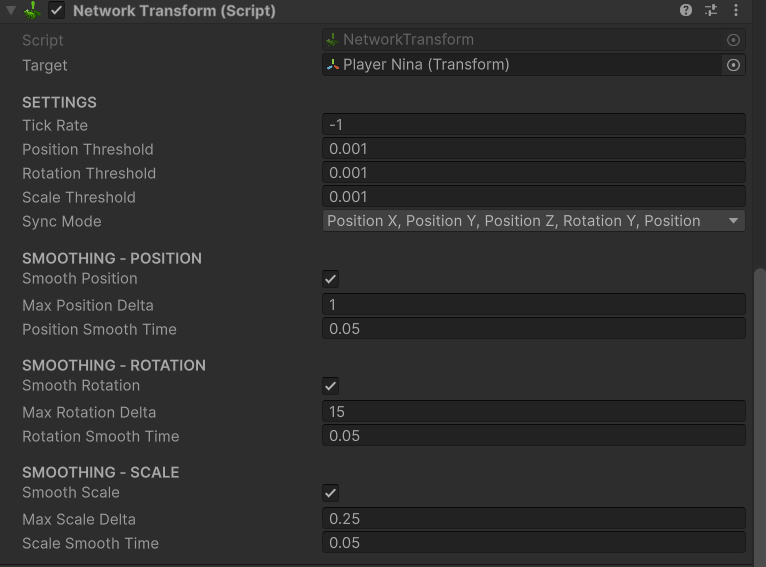The width and height of the screenshot is (766, 567).
Task: Click the Transform icon beside Player Nina
Action: (x=333, y=64)
